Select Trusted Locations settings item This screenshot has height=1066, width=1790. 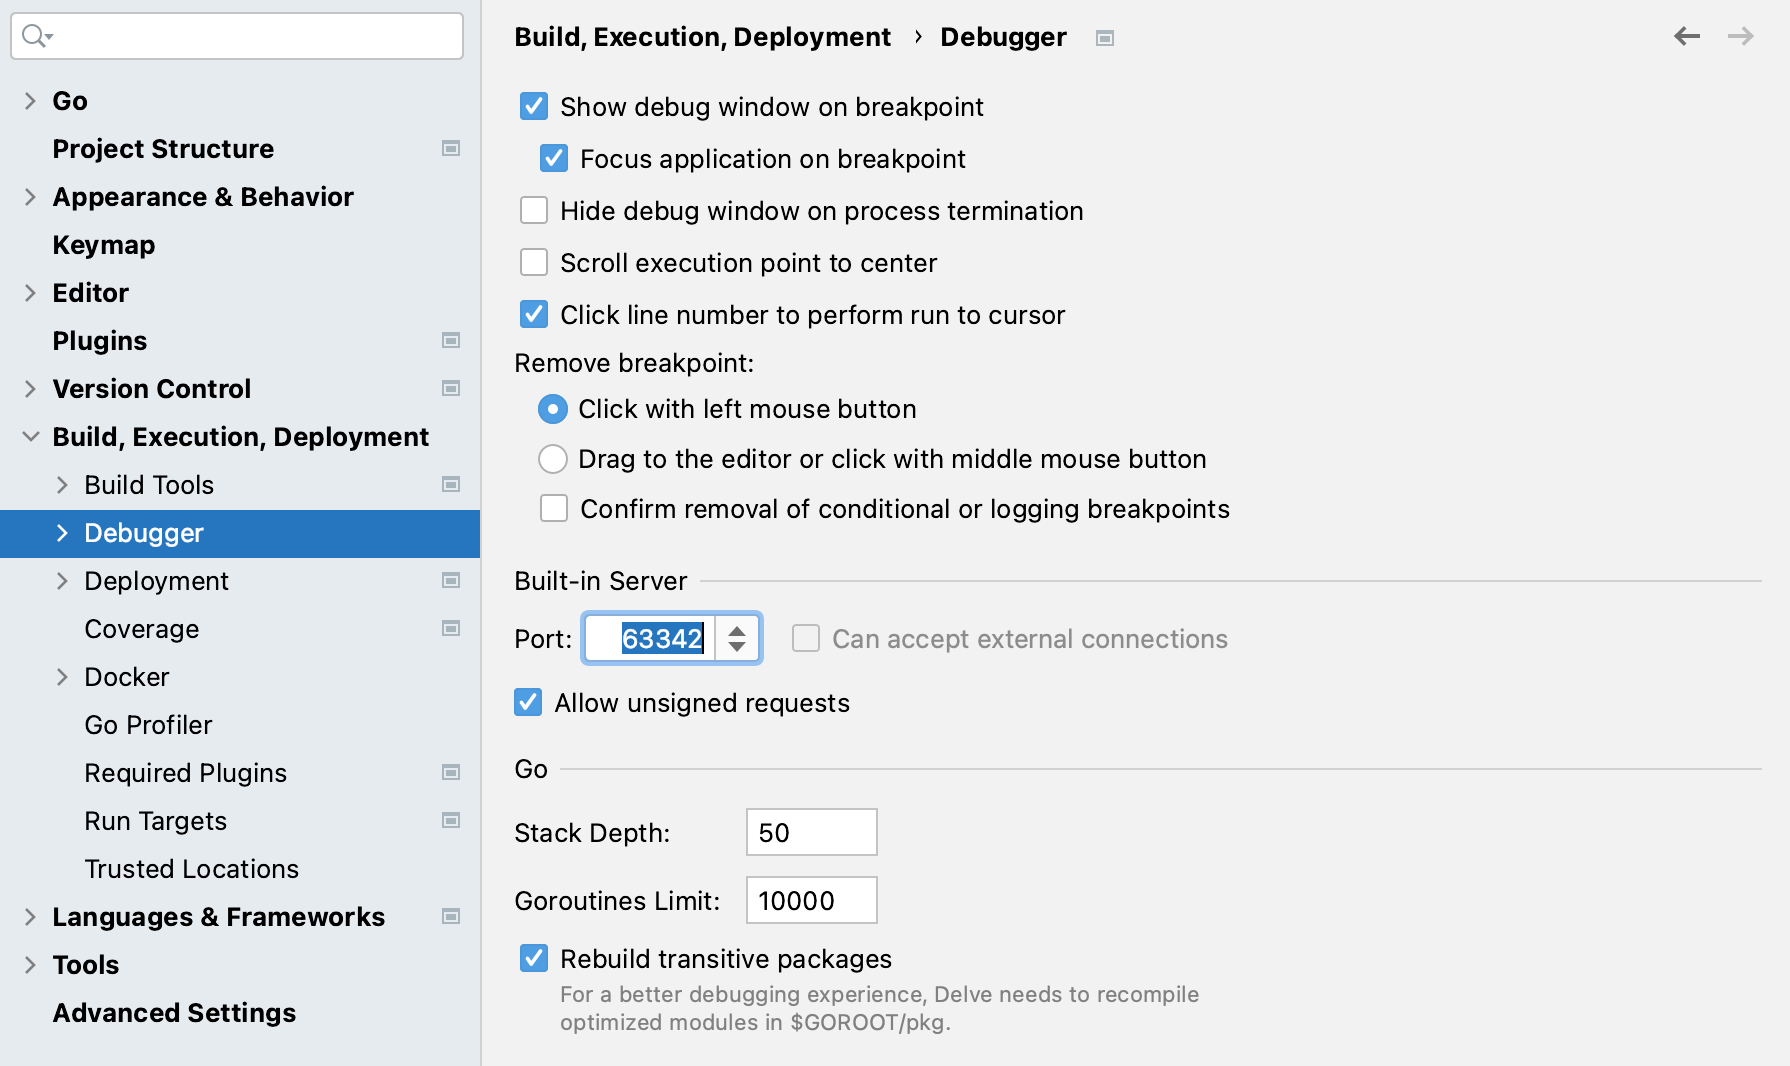191,869
